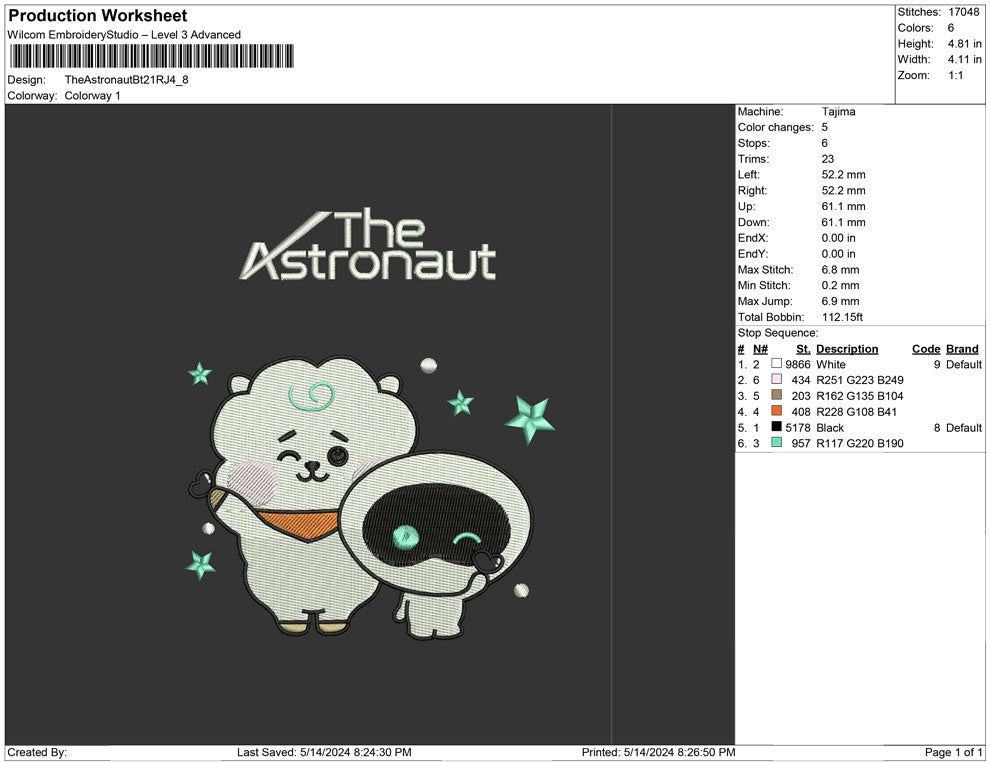Click the max jump value '6.9 mm'

click(840, 301)
